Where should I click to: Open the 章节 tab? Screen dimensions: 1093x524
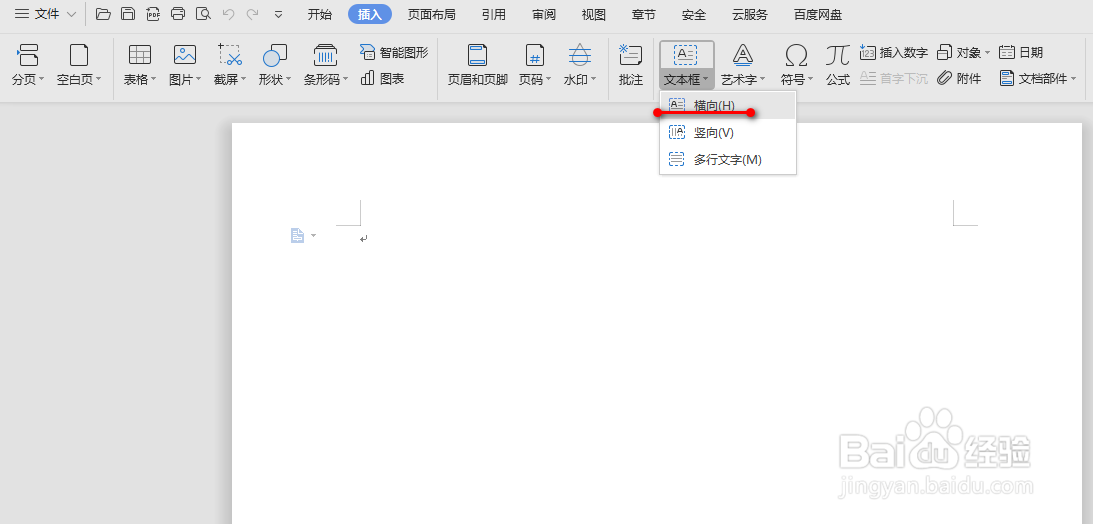(643, 15)
